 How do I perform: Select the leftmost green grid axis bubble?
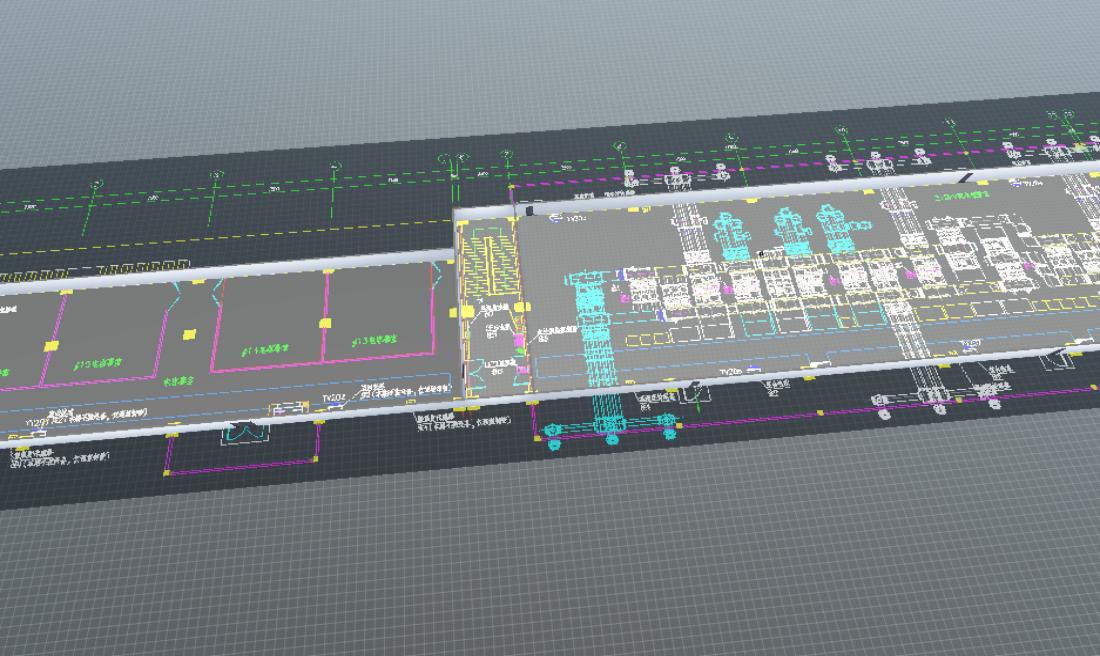click(x=96, y=185)
